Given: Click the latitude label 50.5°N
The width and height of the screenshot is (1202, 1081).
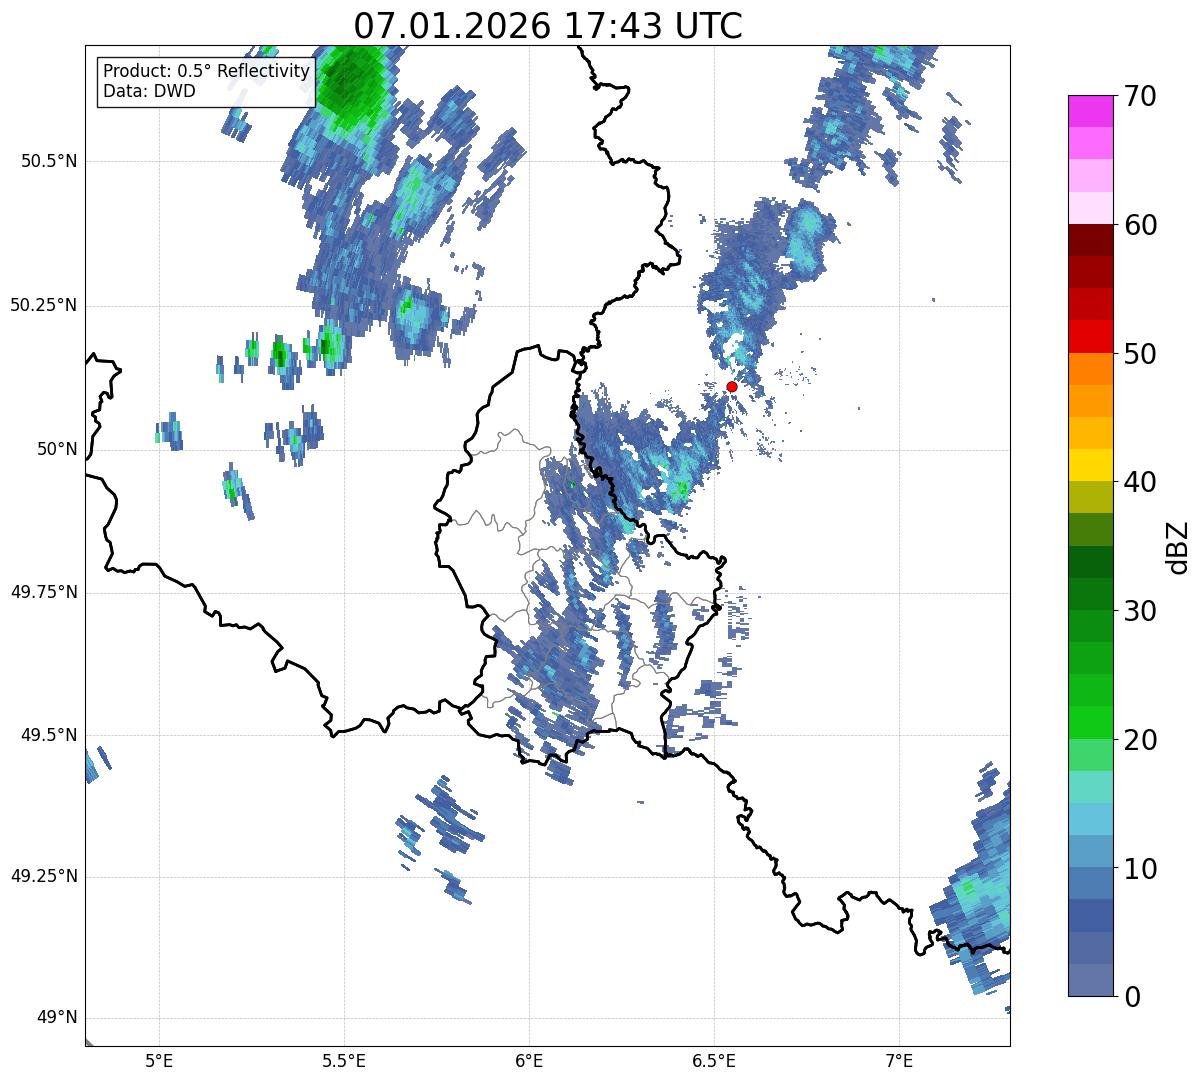Looking at the screenshot, I should pos(48,161).
